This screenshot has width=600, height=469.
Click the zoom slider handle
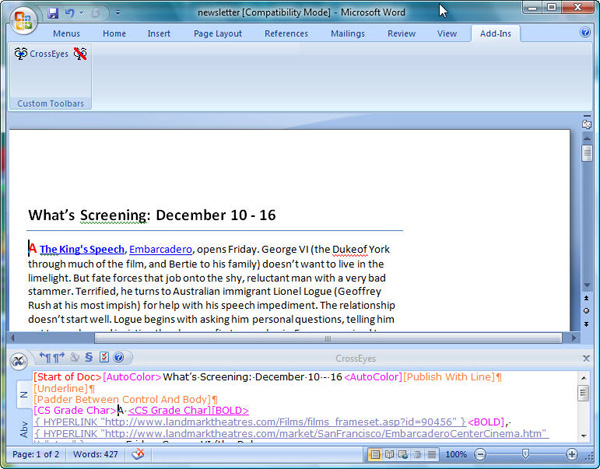(525, 454)
